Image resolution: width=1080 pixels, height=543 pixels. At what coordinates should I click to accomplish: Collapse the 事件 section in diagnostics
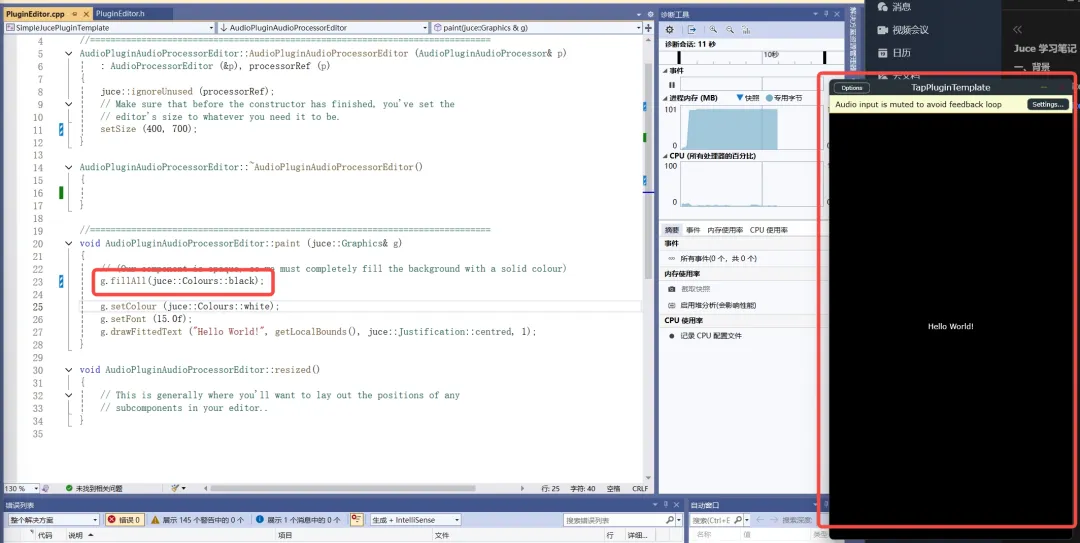point(665,71)
